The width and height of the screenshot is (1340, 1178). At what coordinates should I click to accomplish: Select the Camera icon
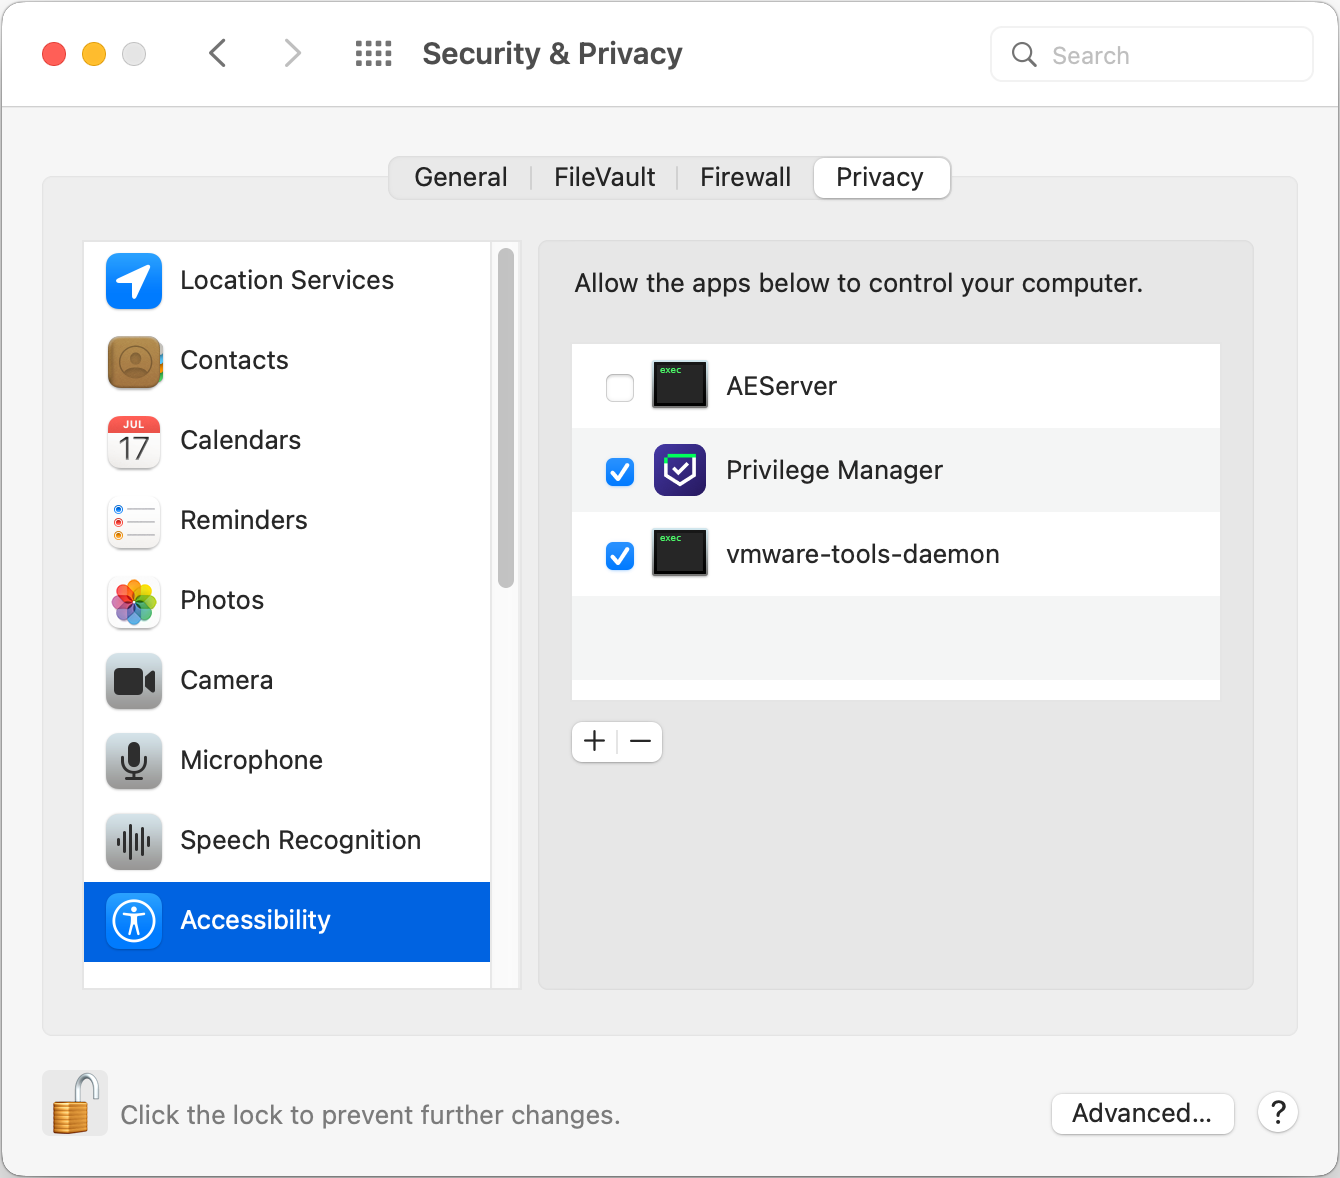click(x=134, y=681)
